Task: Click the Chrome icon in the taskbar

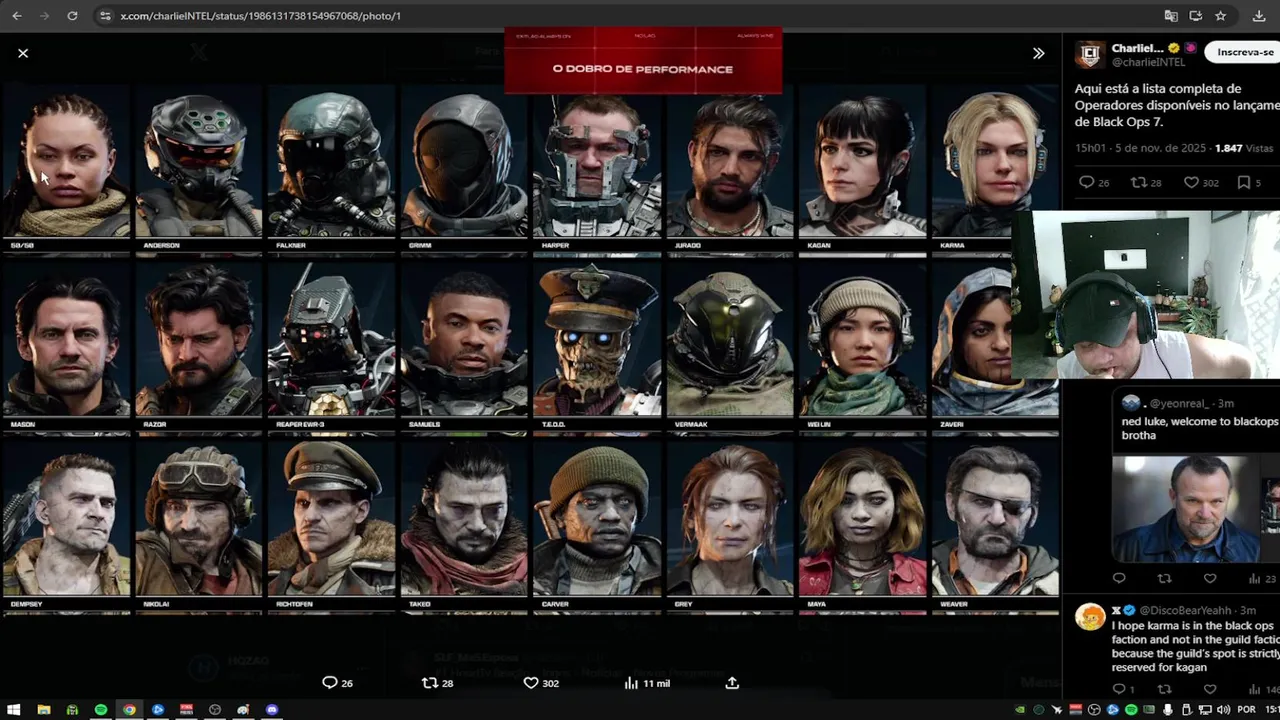Action: tap(129, 709)
